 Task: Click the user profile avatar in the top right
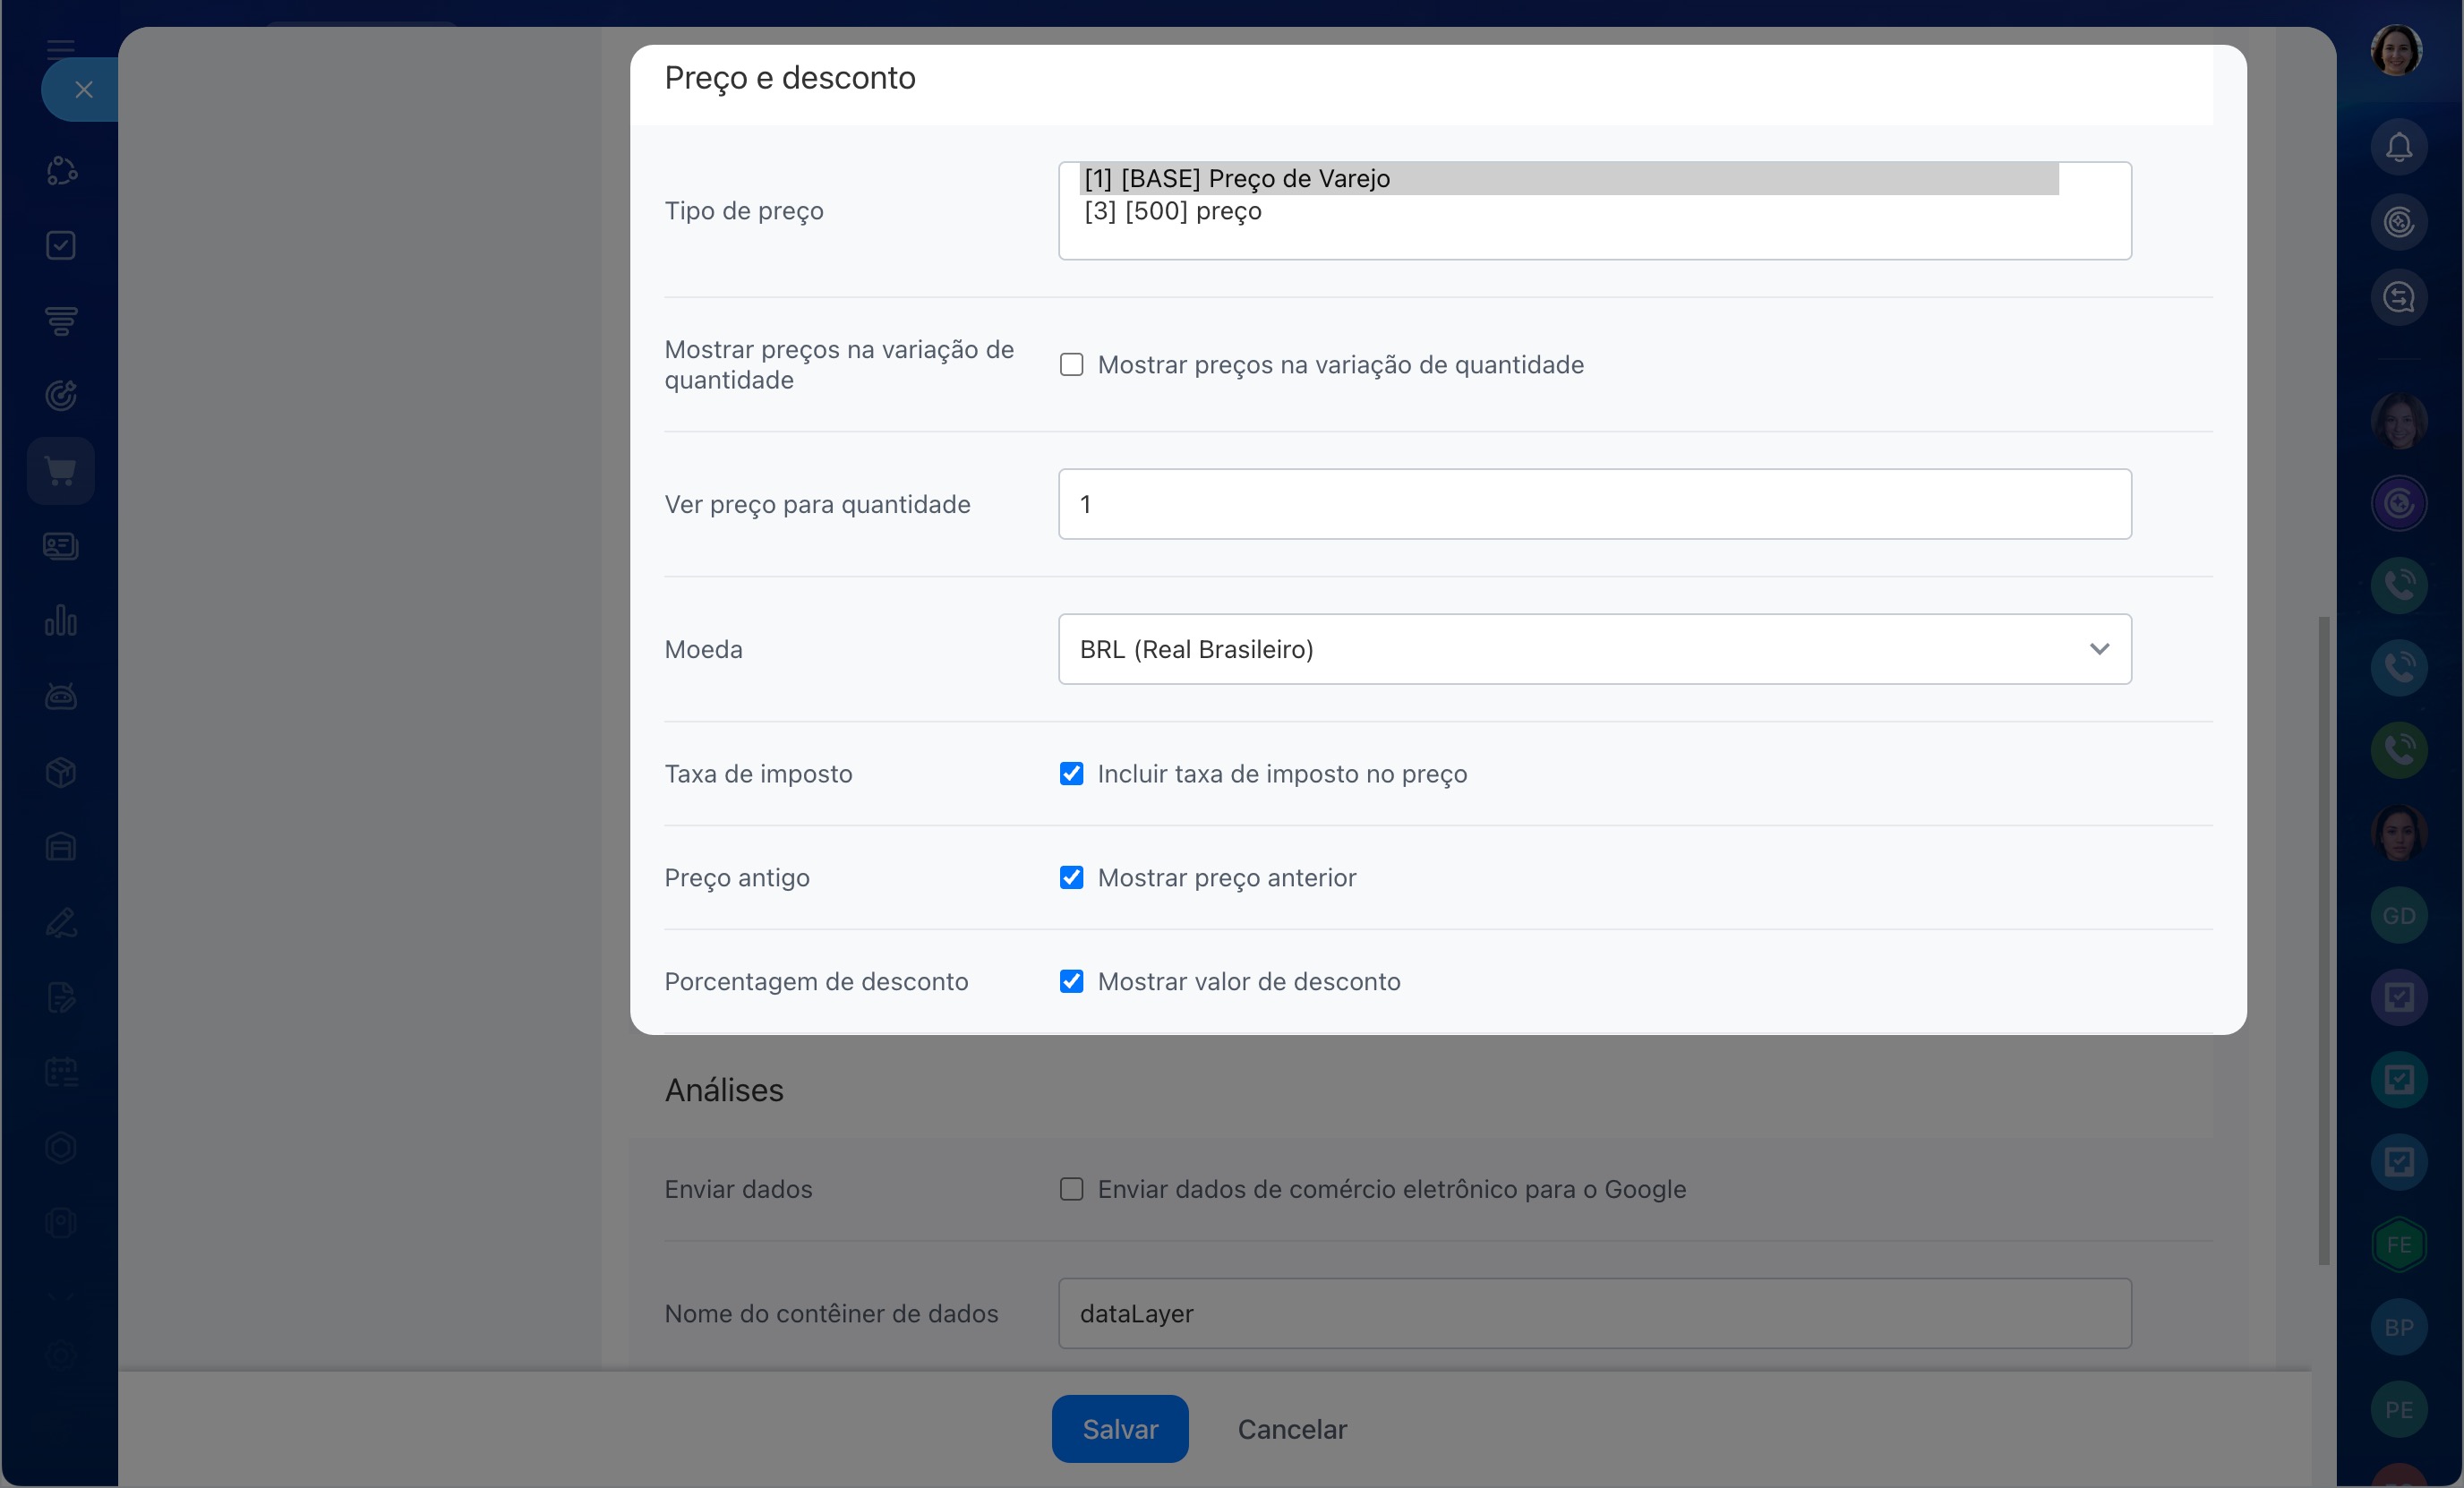point(2396,51)
